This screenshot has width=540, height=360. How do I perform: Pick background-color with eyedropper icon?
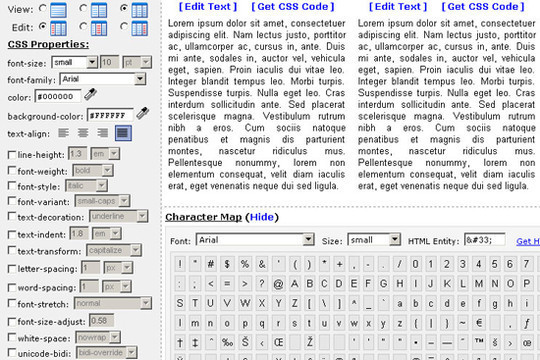tap(142, 113)
